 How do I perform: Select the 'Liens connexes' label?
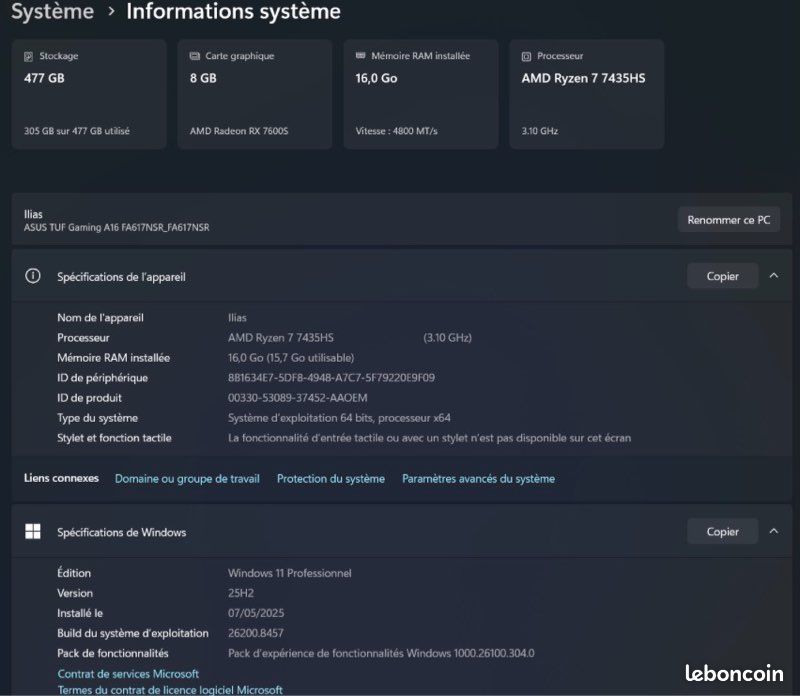61,478
